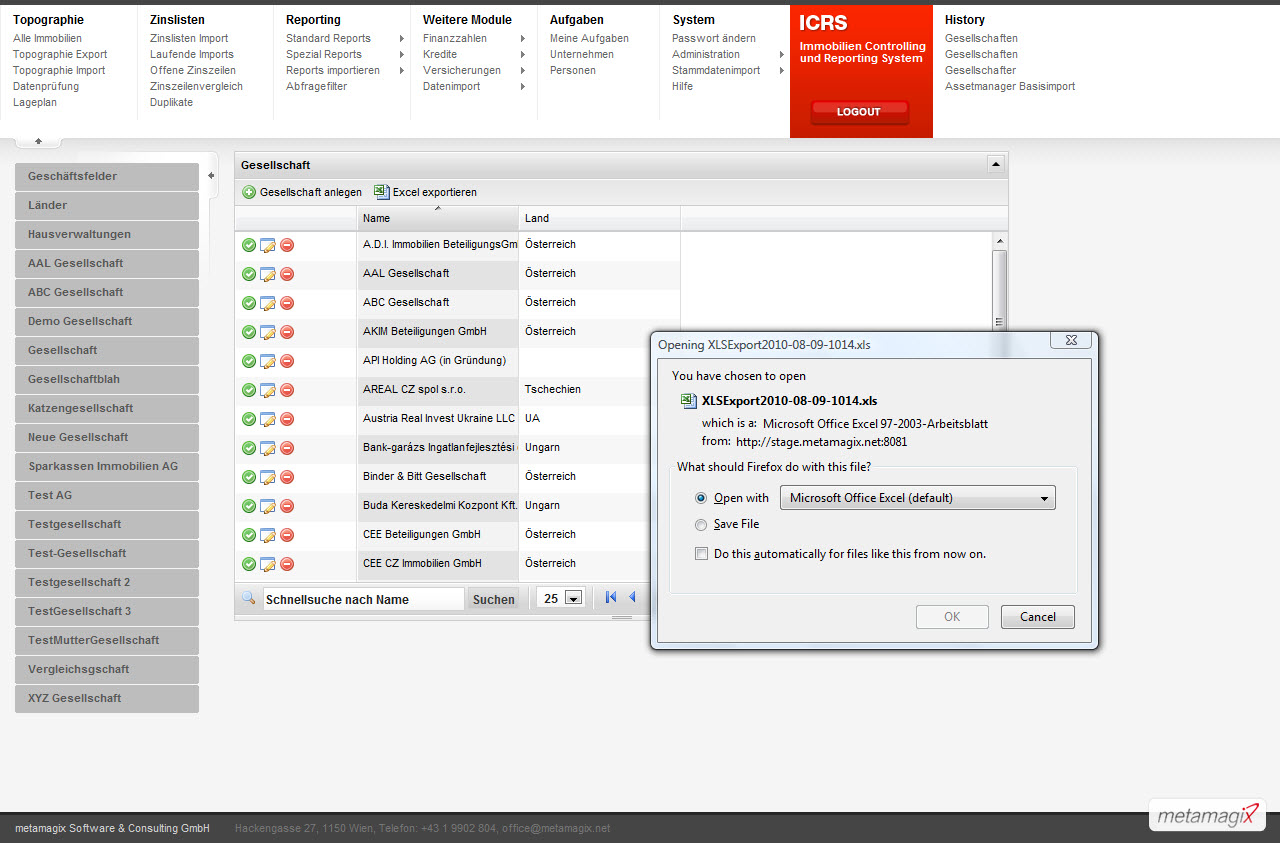The image size is (1280, 843).
Task: Click green check icon for AAL Gesellschaft row
Action: (x=249, y=274)
